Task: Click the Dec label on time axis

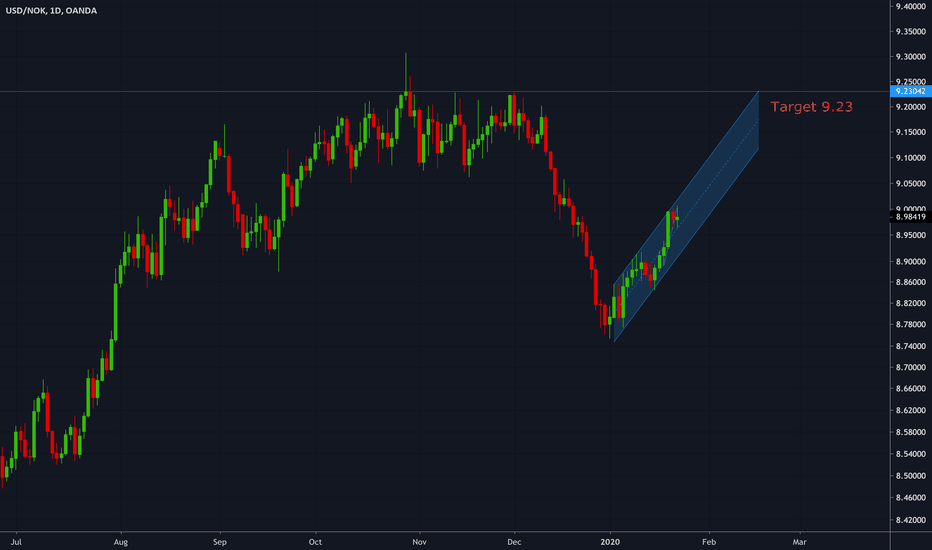Action: coord(514,541)
